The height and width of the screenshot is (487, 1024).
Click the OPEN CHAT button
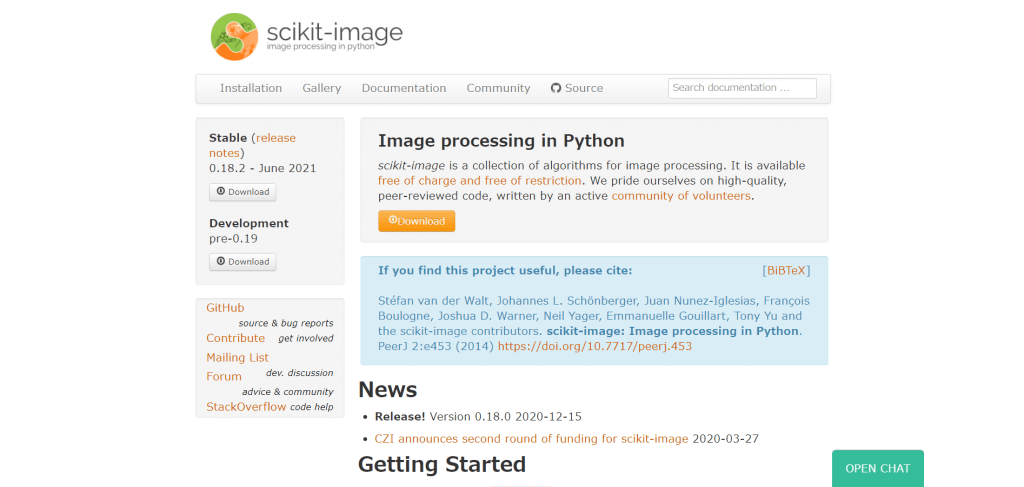click(x=877, y=468)
